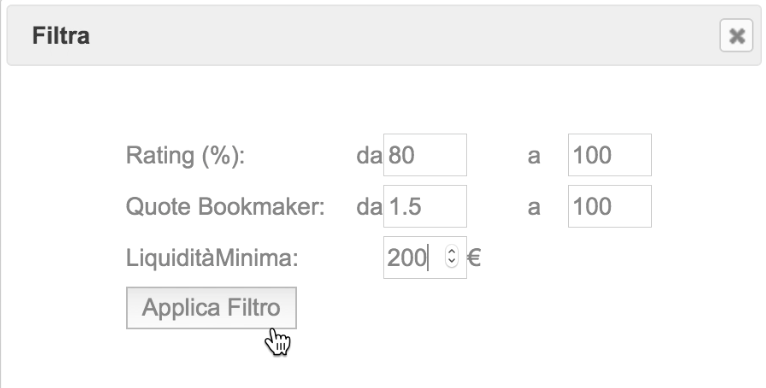766x388 pixels.
Task: Click the Rating maximum field showing 100
Action: pyautogui.click(x=610, y=154)
